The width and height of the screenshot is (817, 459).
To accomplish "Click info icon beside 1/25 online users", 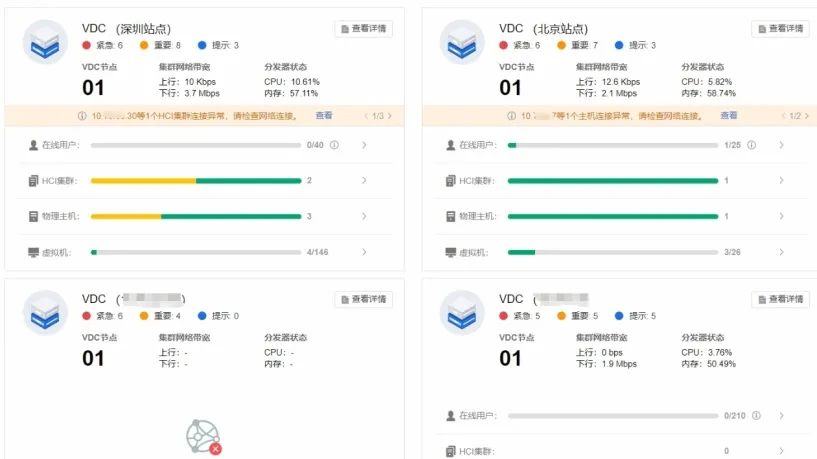I will pyautogui.click(x=751, y=145).
